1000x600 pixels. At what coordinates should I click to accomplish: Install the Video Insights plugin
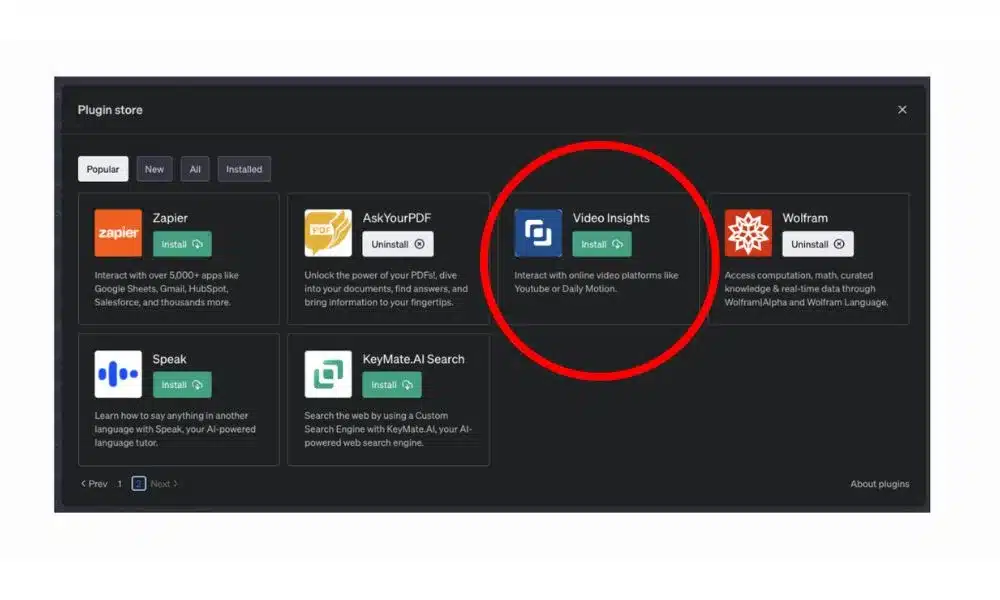[x=601, y=244]
